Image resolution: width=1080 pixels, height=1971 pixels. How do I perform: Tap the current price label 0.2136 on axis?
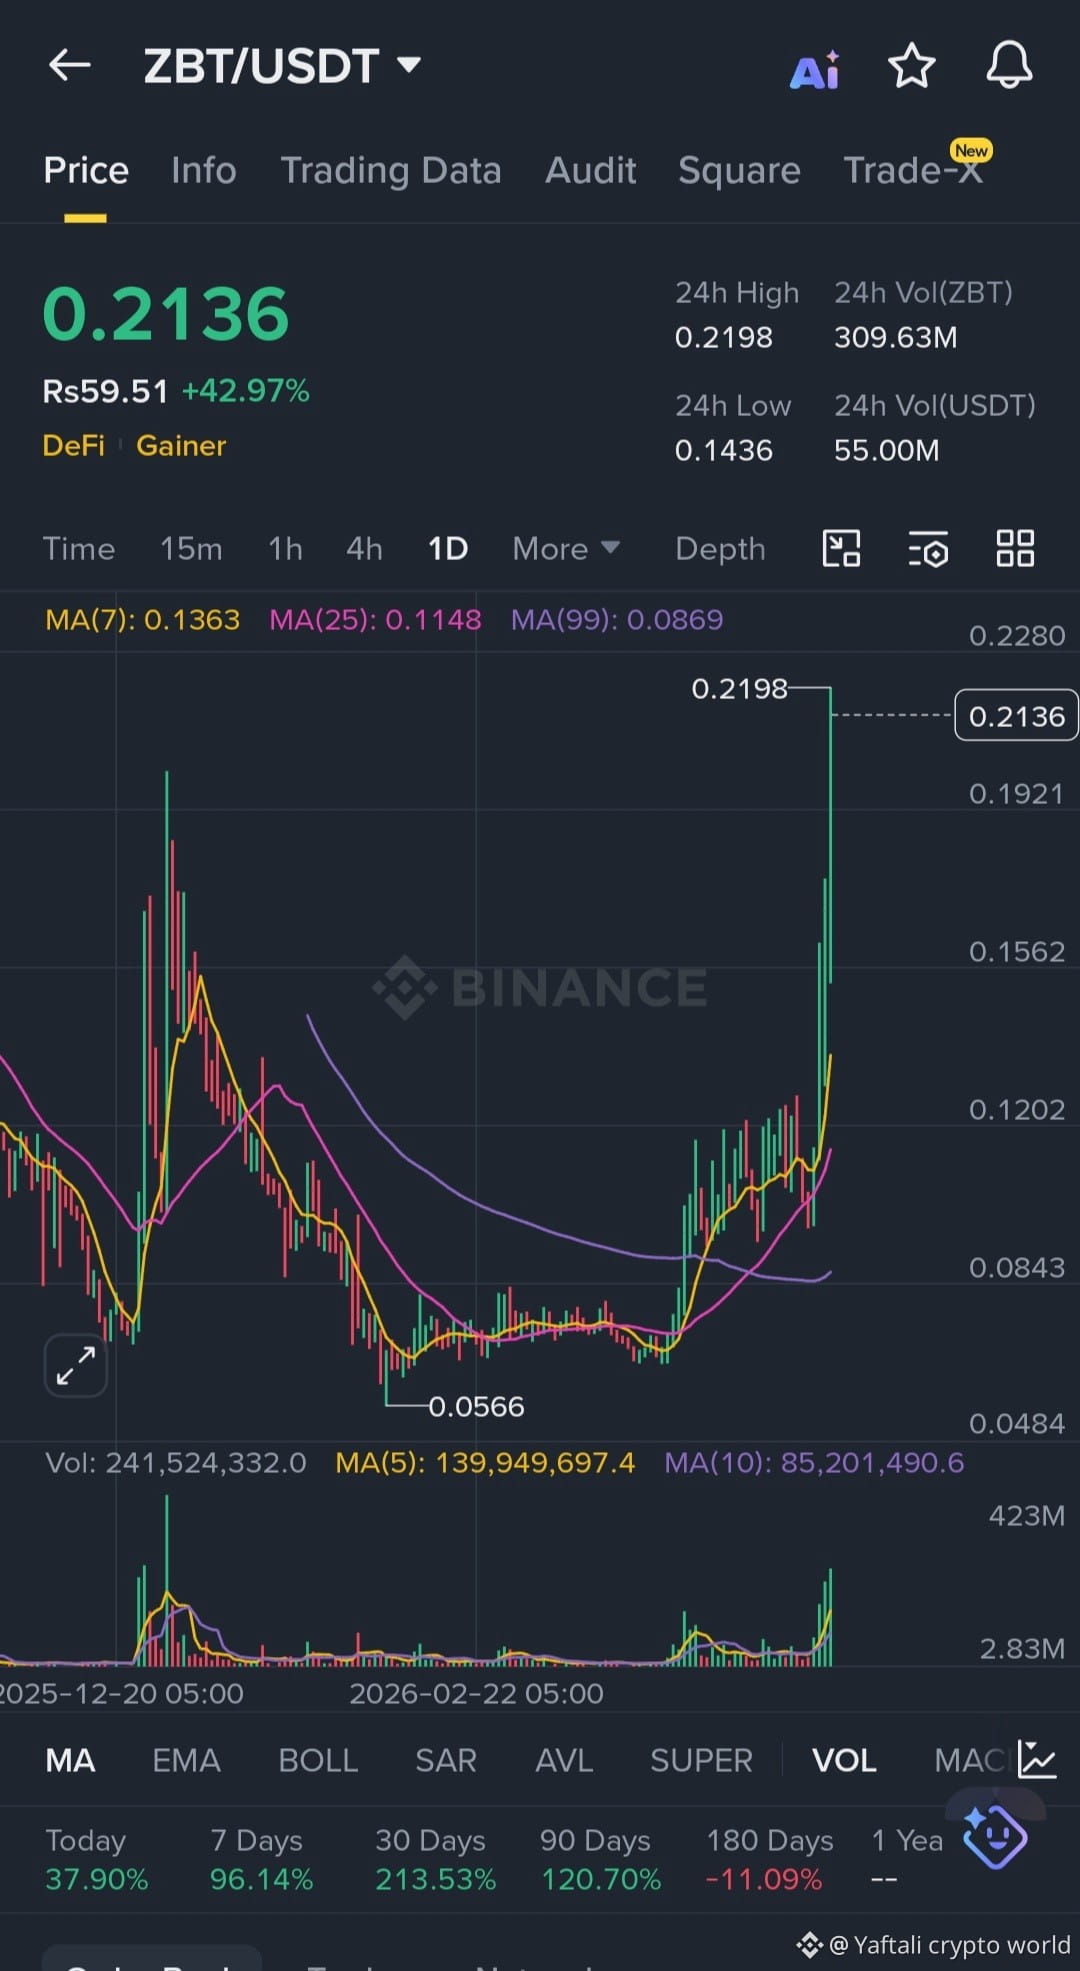(x=1016, y=716)
